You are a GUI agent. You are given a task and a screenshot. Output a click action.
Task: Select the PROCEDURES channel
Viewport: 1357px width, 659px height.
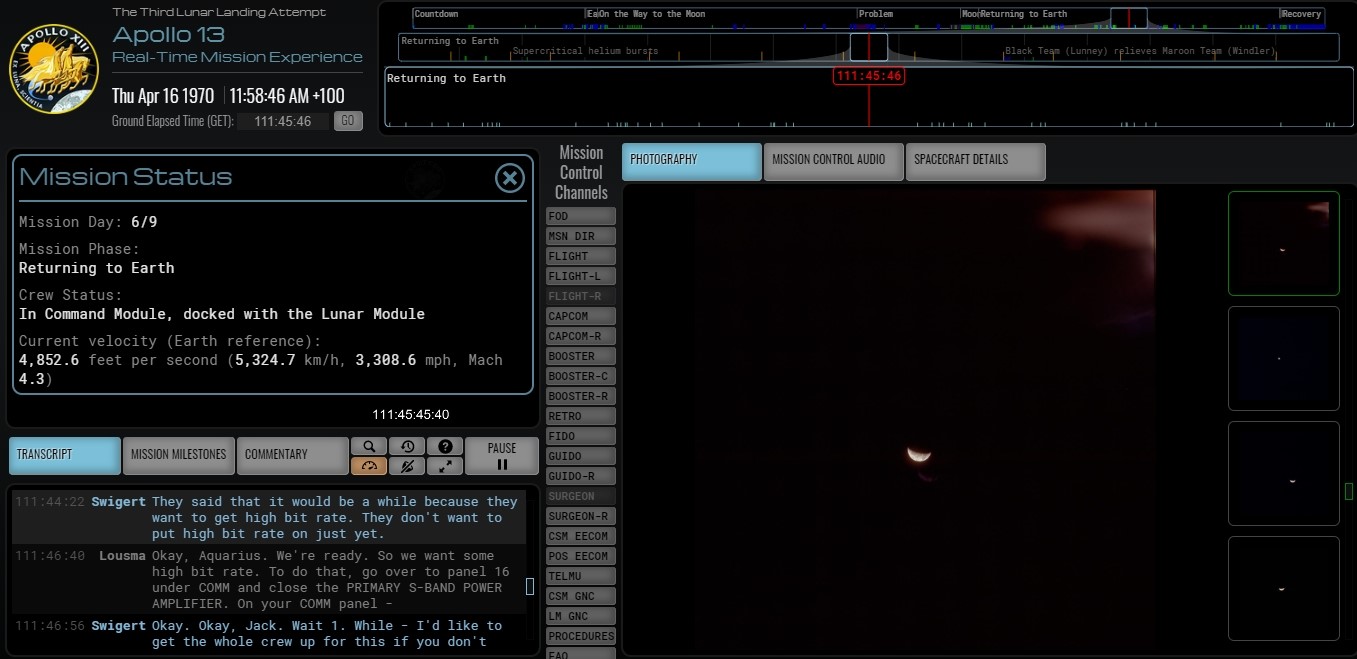(x=581, y=636)
